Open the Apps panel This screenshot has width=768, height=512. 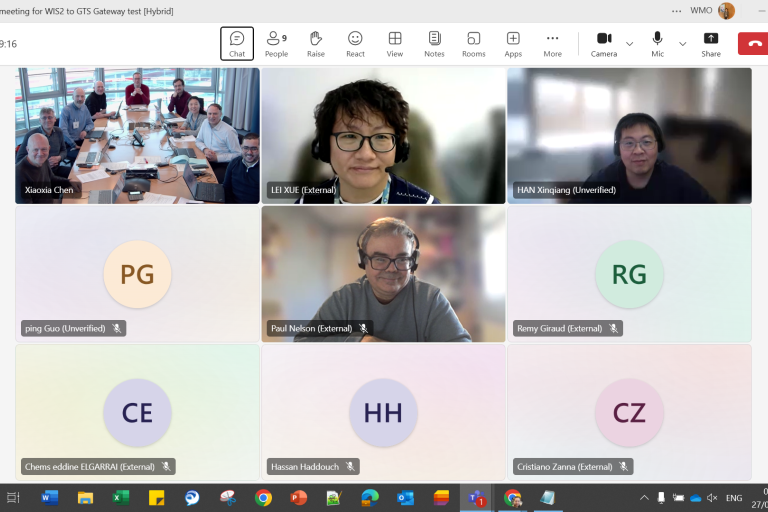pos(513,43)
